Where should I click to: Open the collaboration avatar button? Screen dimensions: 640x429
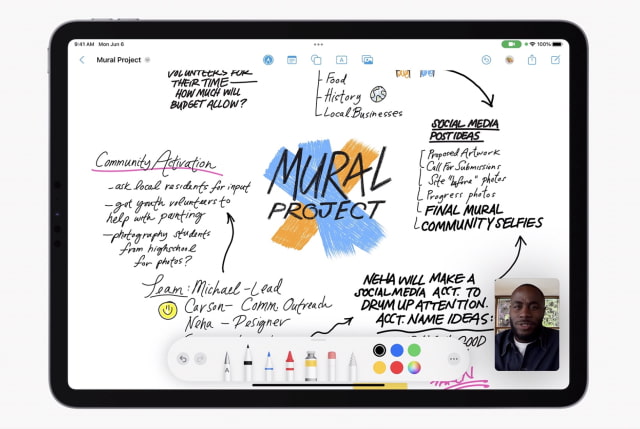(509, 60)
